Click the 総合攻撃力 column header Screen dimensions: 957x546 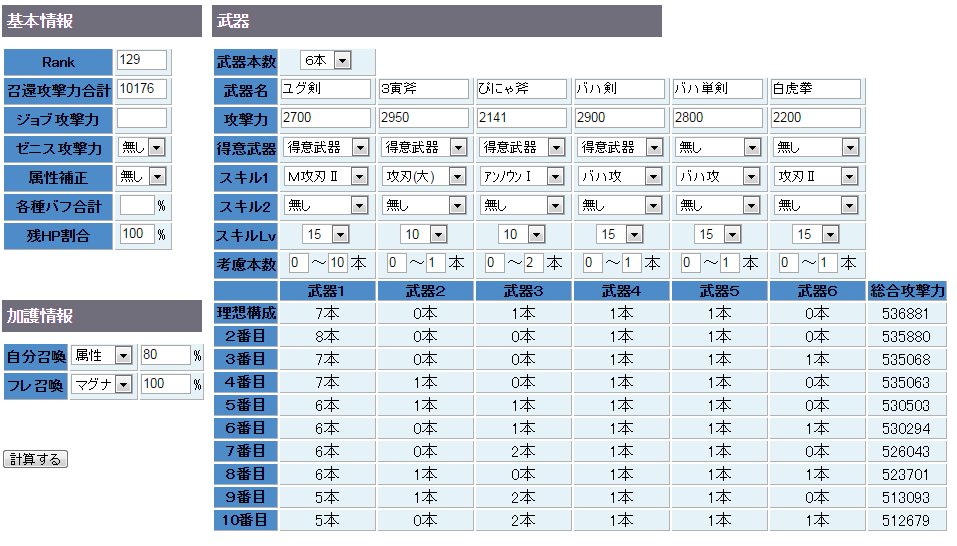click(906, 291)
